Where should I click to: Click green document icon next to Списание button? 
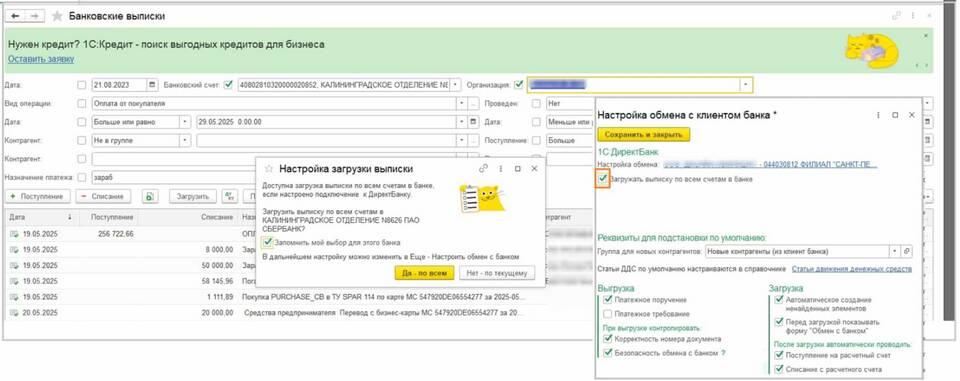coord(150,197)
